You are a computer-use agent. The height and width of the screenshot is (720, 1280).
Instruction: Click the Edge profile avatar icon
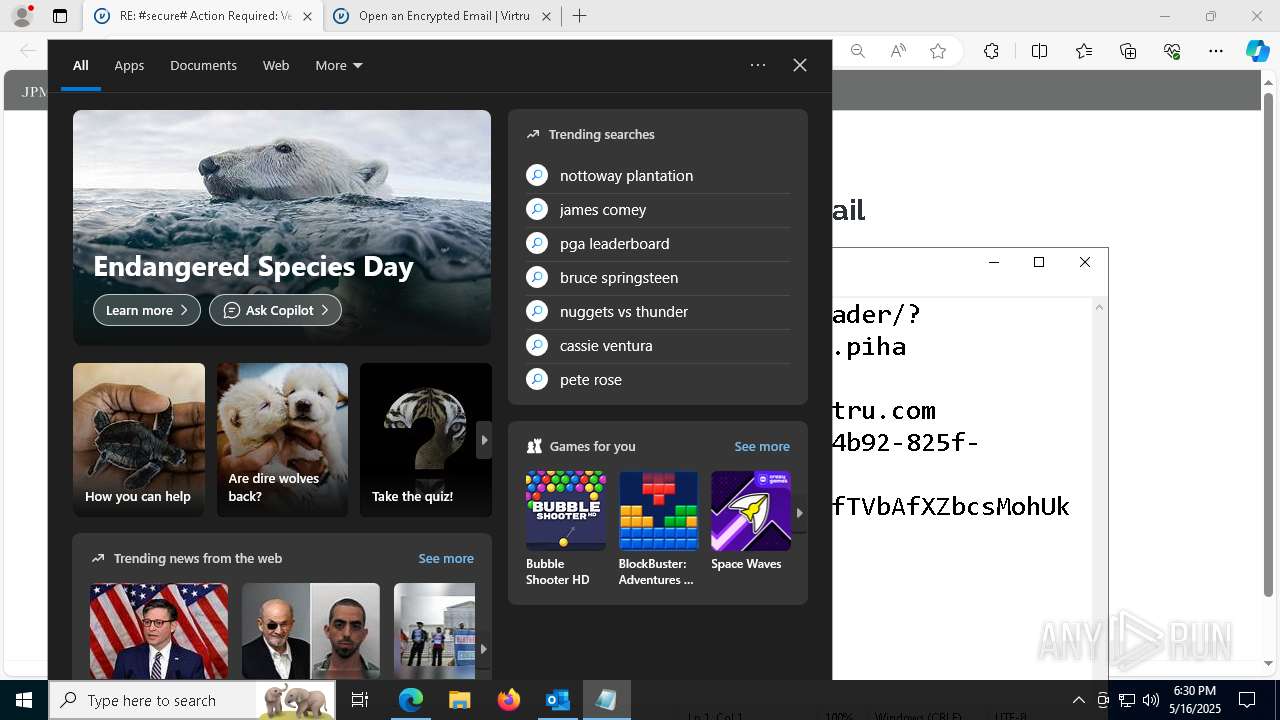pos(22,16)
